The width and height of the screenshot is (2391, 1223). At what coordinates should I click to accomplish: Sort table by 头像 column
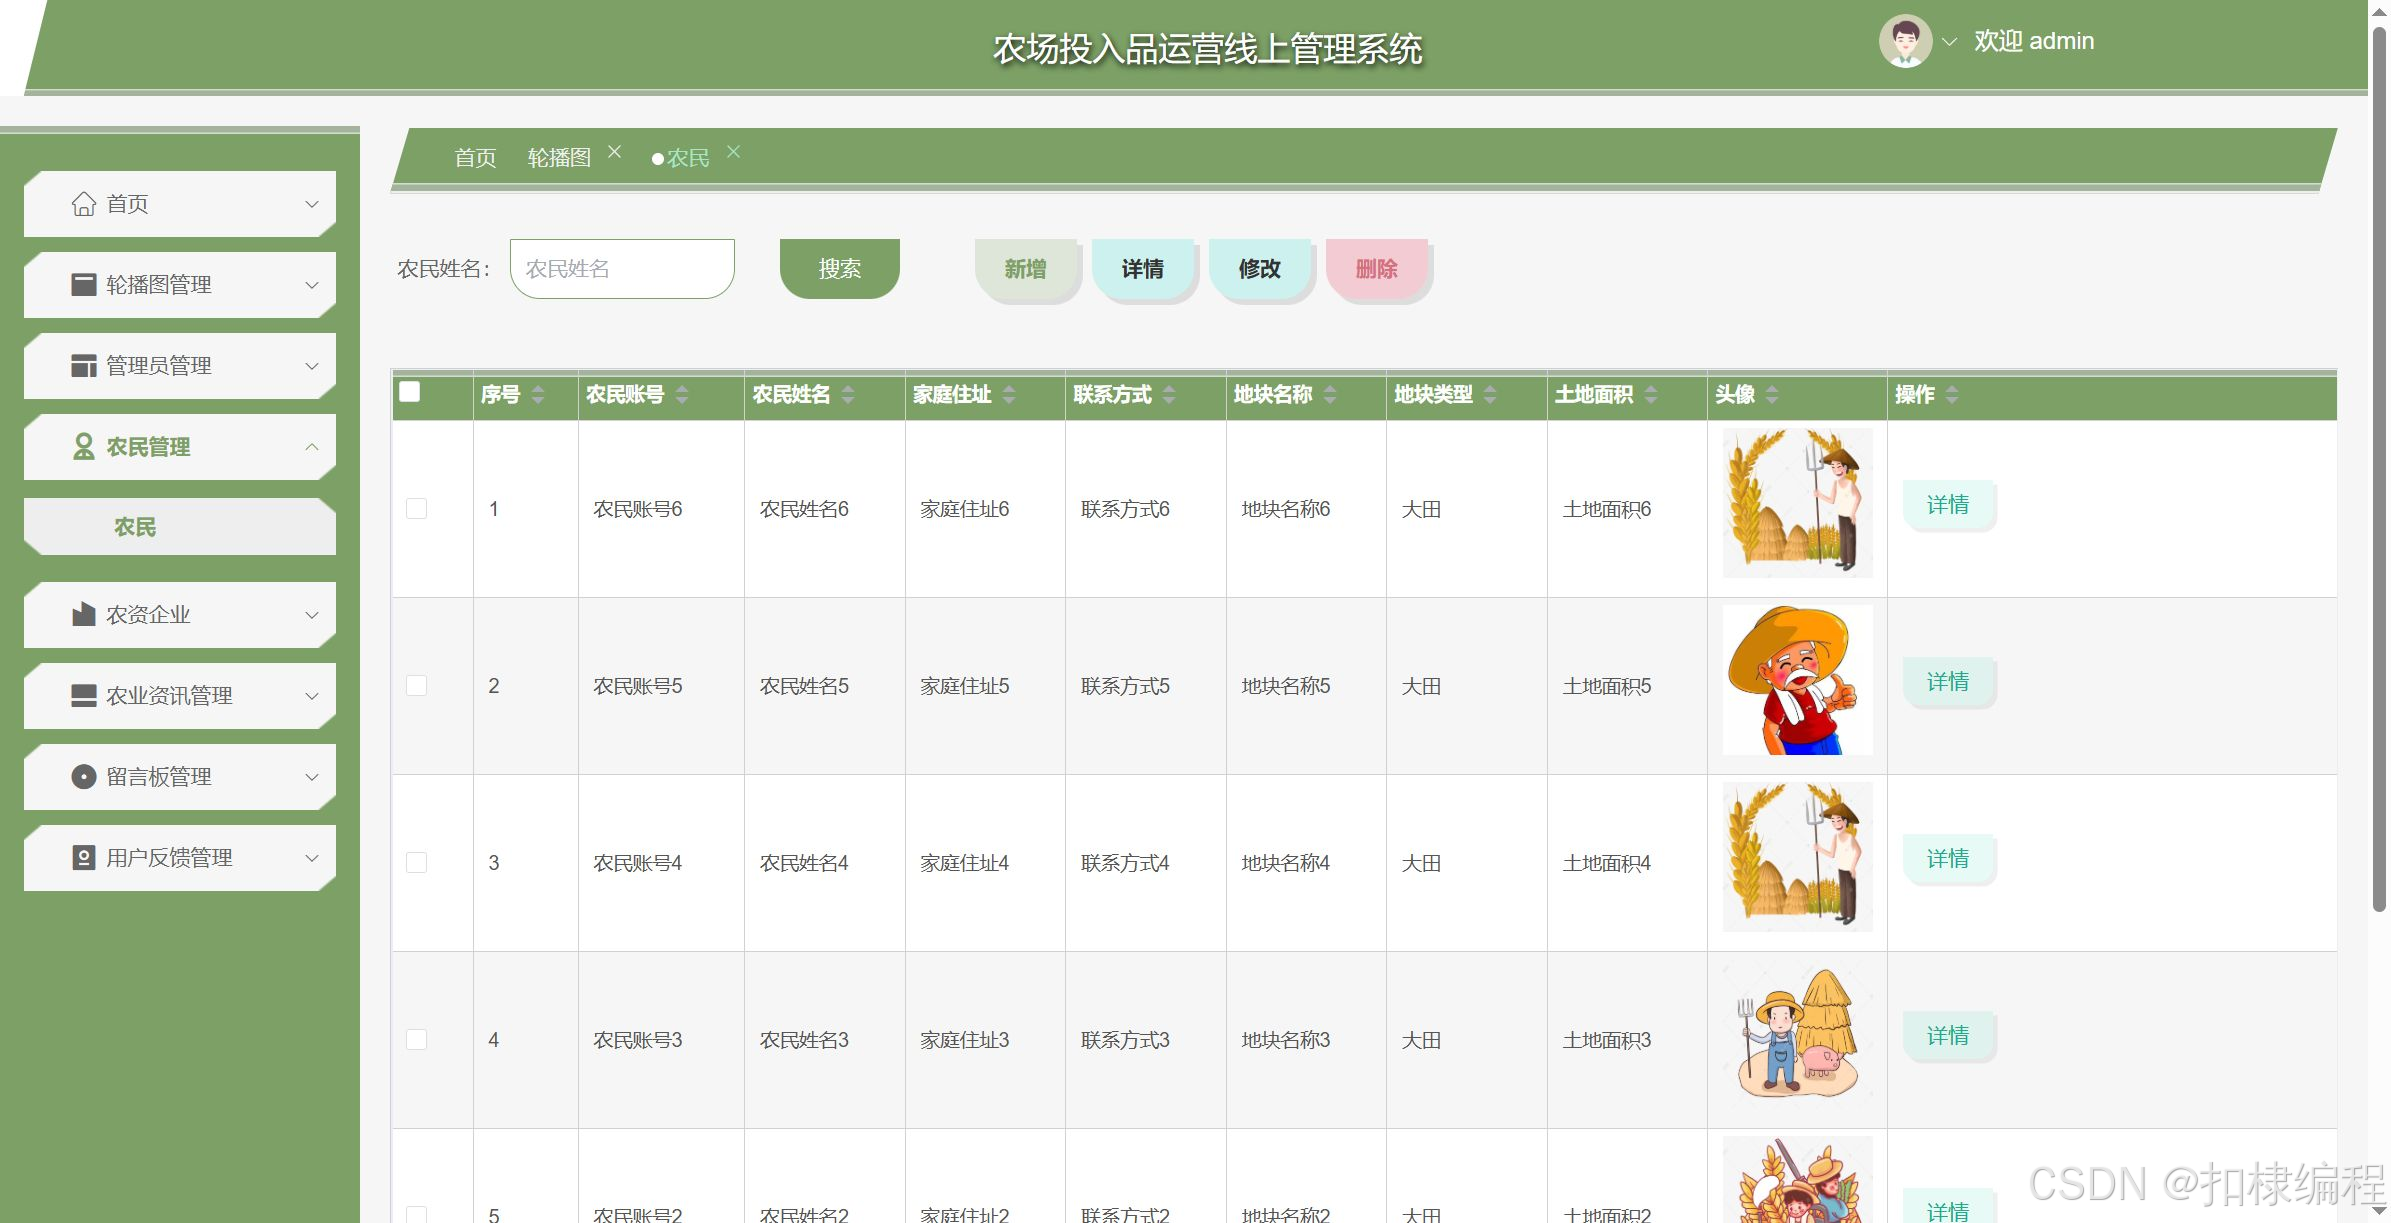1772,395
